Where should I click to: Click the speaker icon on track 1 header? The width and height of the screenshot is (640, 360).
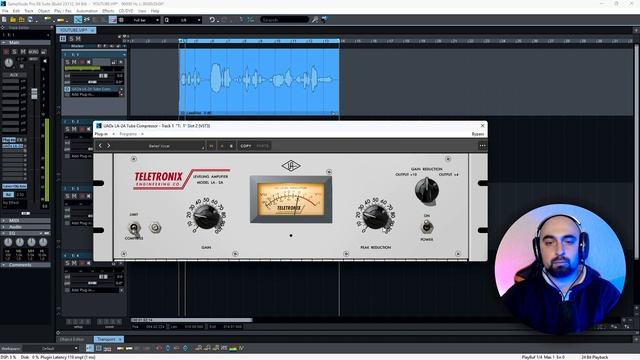[89, 62]
